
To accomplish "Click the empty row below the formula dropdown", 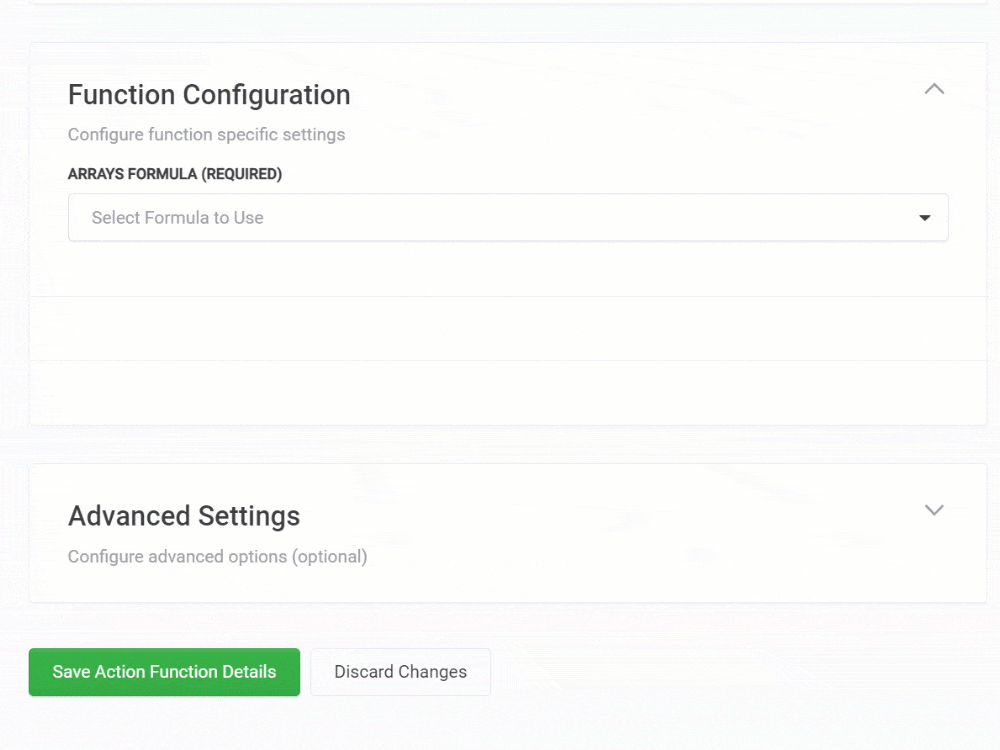I will click(508, 328).
